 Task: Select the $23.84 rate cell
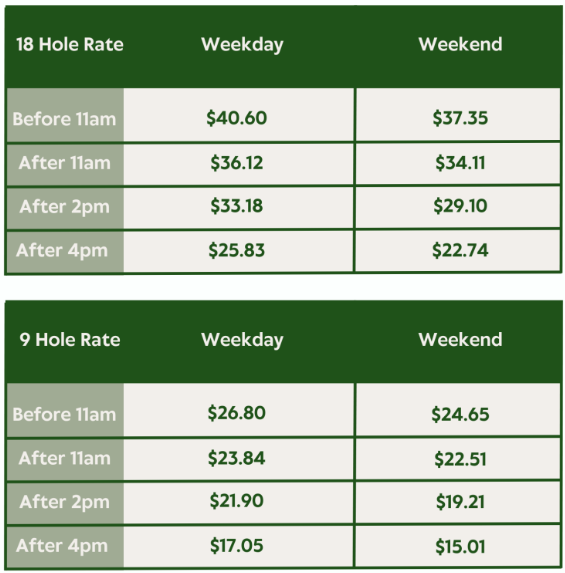237,458
